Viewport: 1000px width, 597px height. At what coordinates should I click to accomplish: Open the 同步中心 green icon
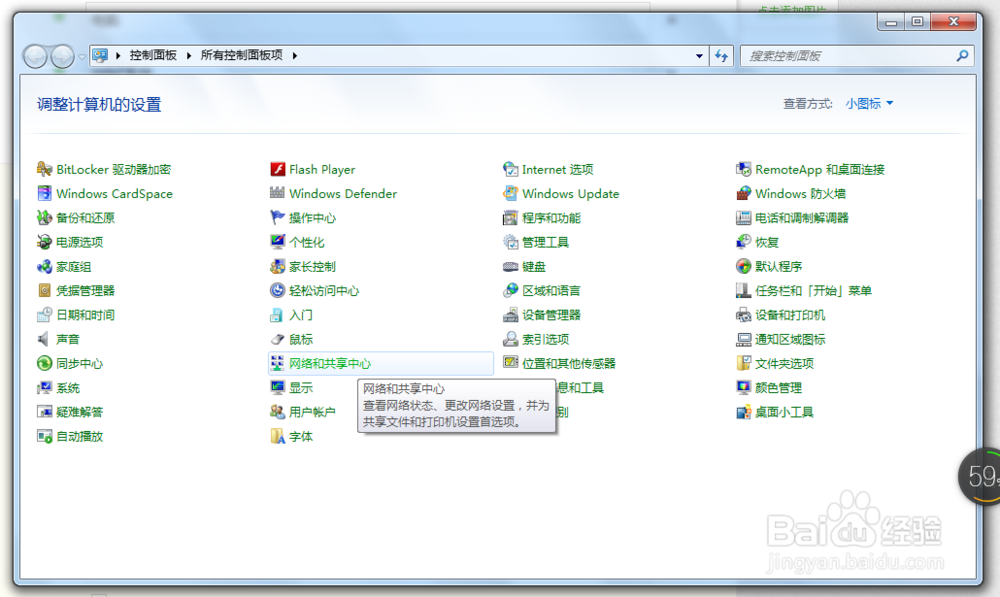tap(44, 363)
